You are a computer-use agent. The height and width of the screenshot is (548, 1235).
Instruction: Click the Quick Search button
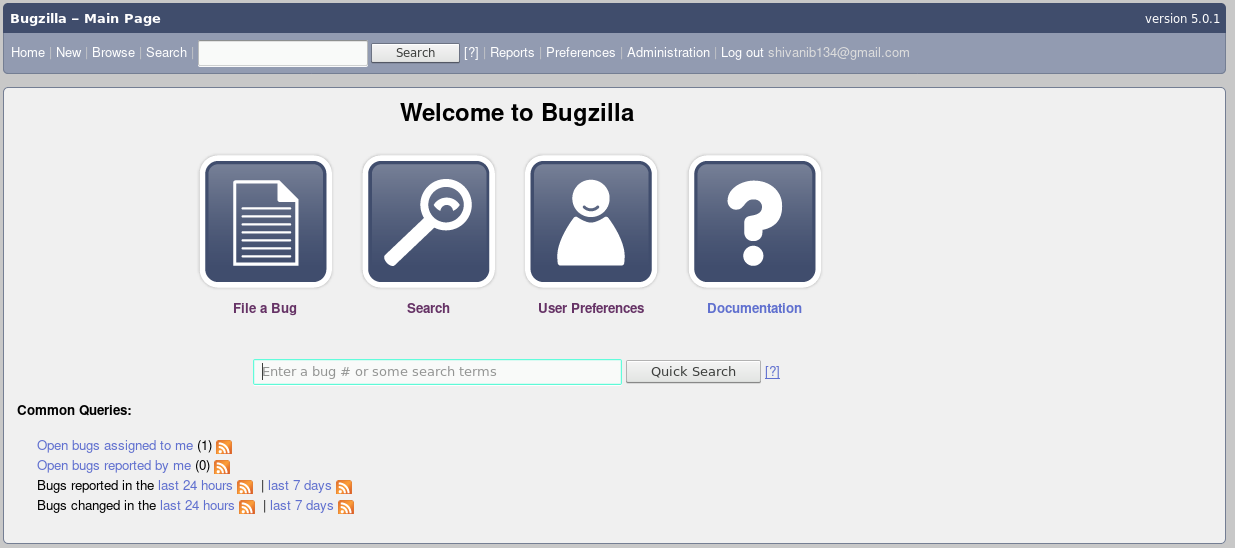693,372
